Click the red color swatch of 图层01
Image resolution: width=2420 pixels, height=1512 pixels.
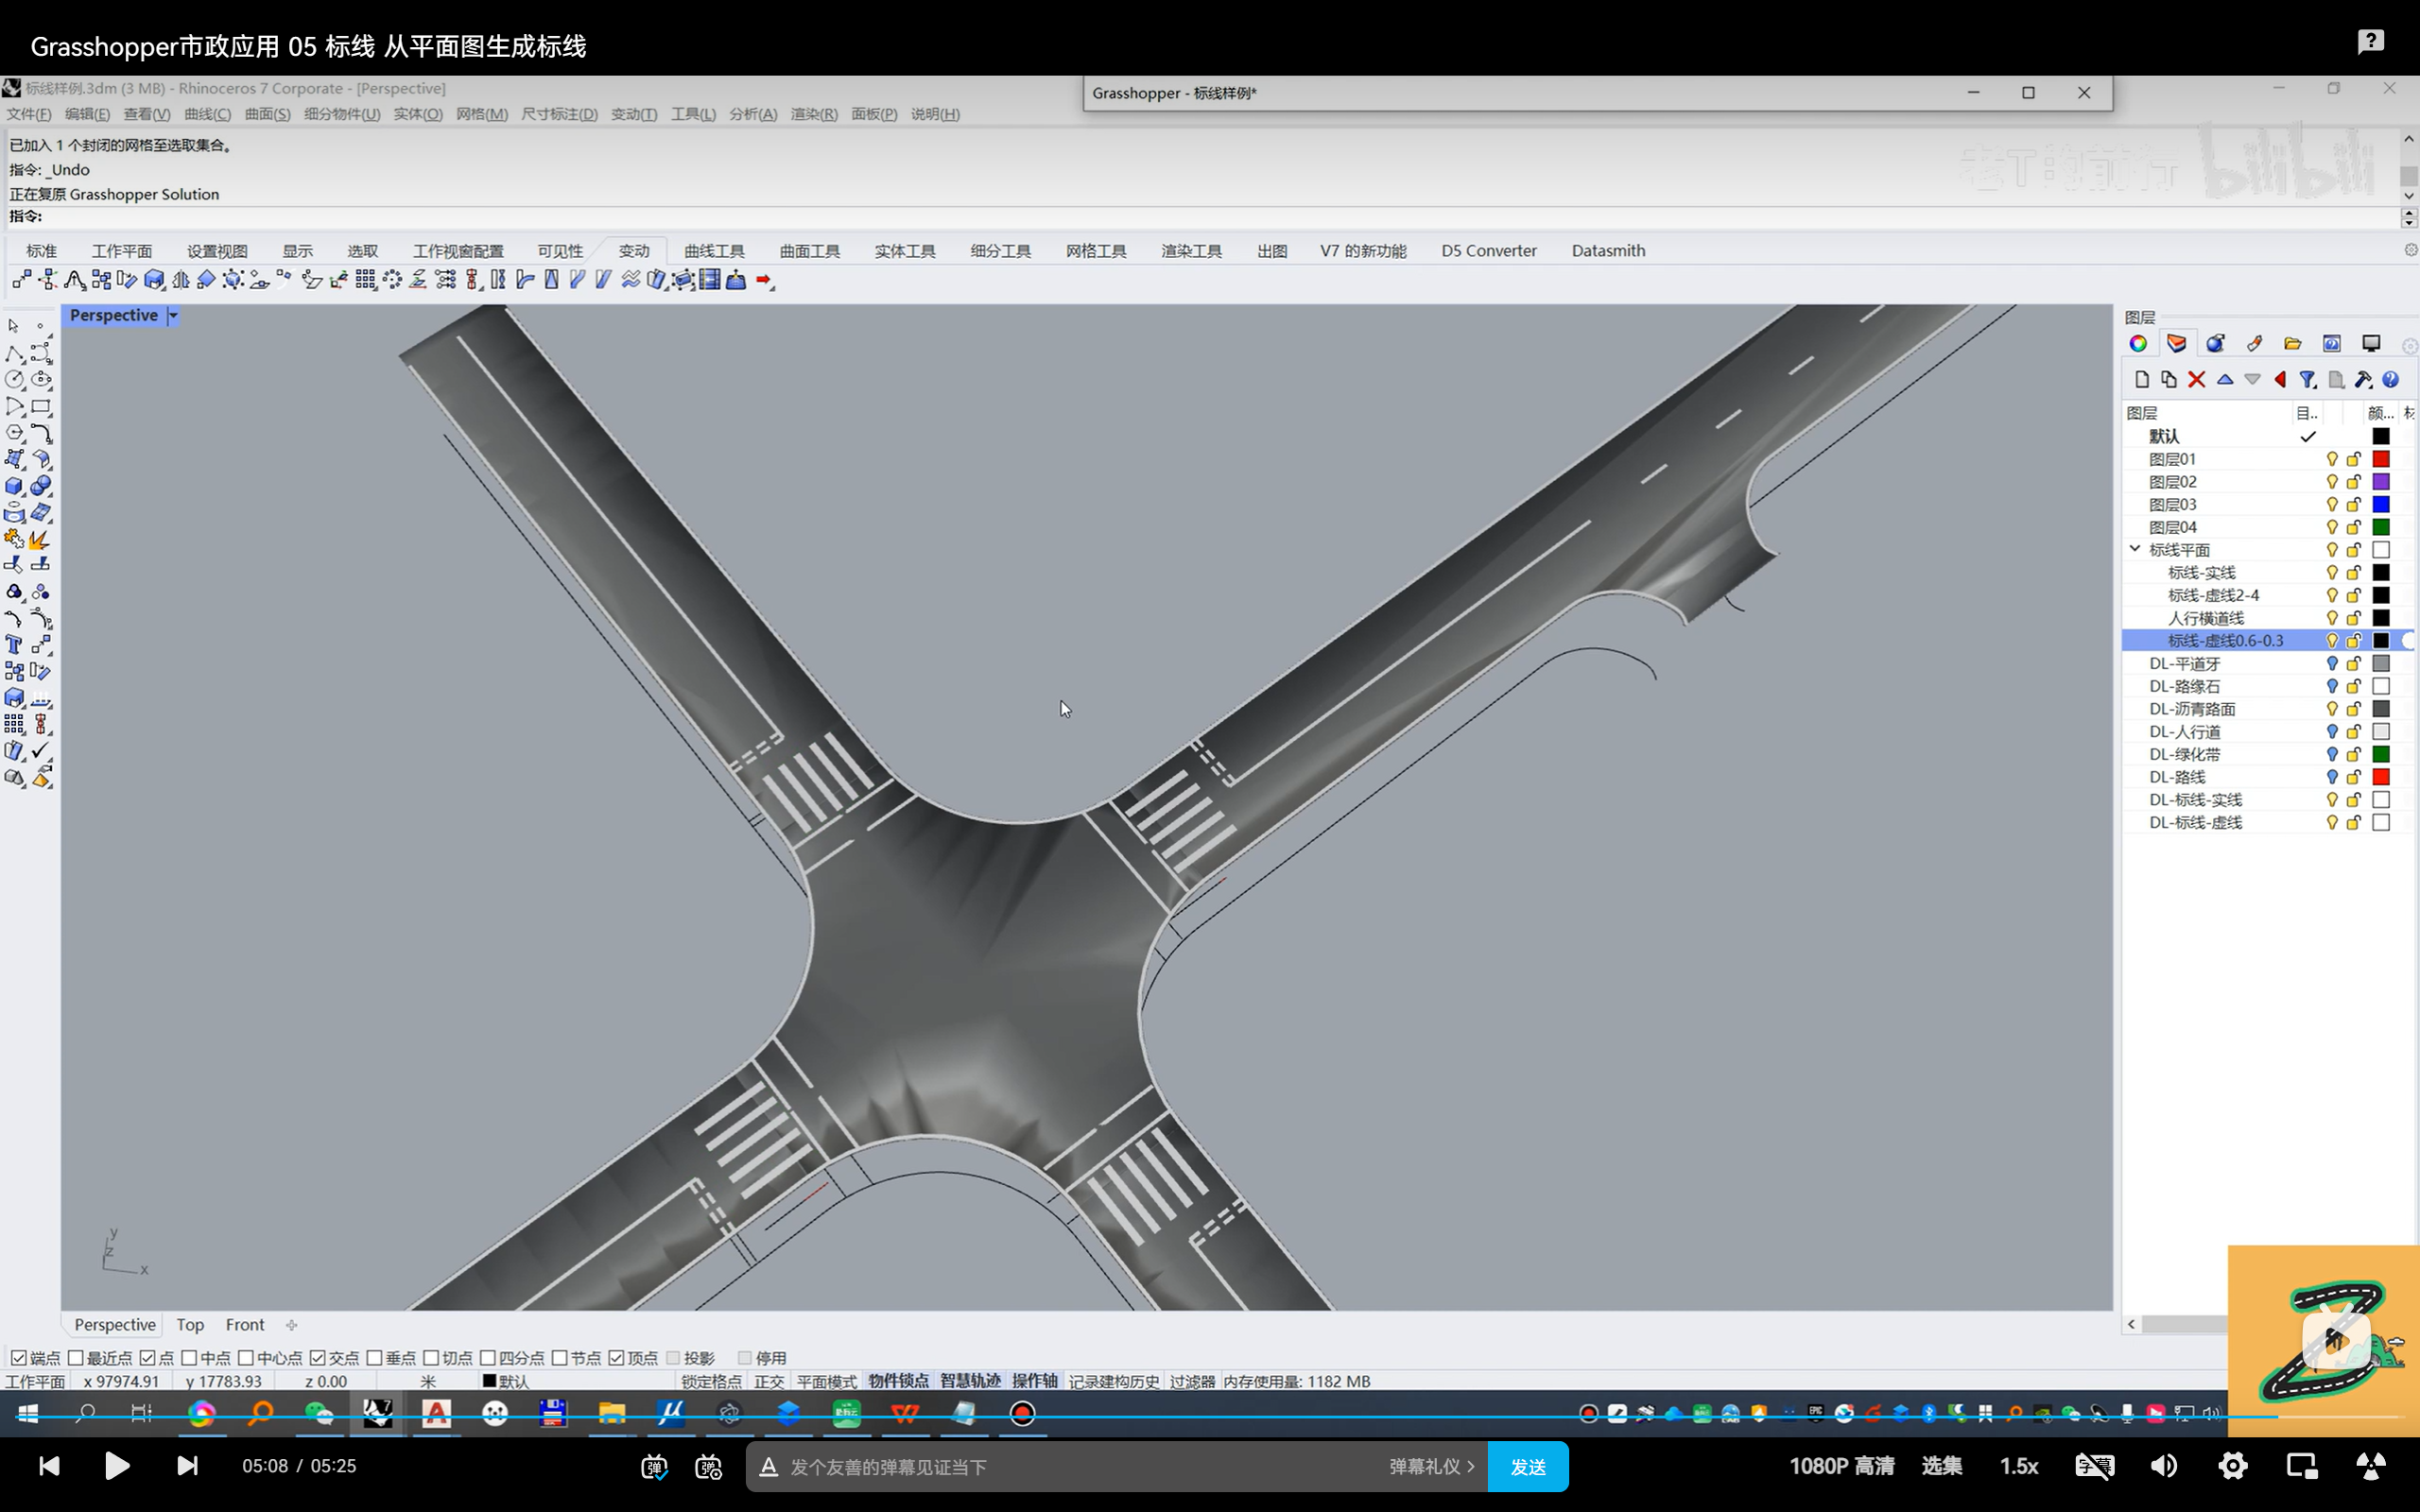[2381, 459]
